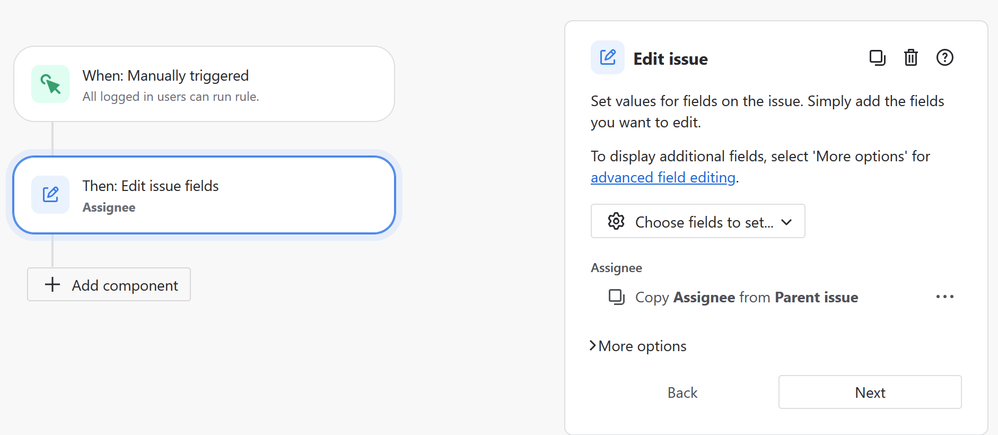998x435 pixels.
Task: Open help with the question mark icon
Action: 945,58
